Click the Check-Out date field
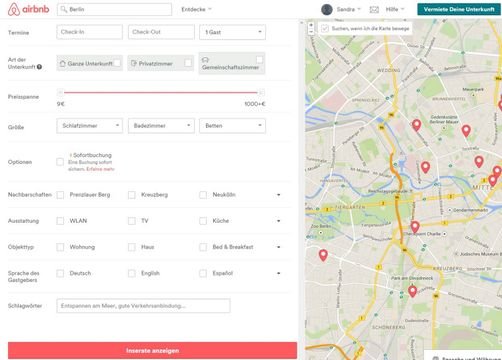Screen dimensions: 502x360 [161, 32]
